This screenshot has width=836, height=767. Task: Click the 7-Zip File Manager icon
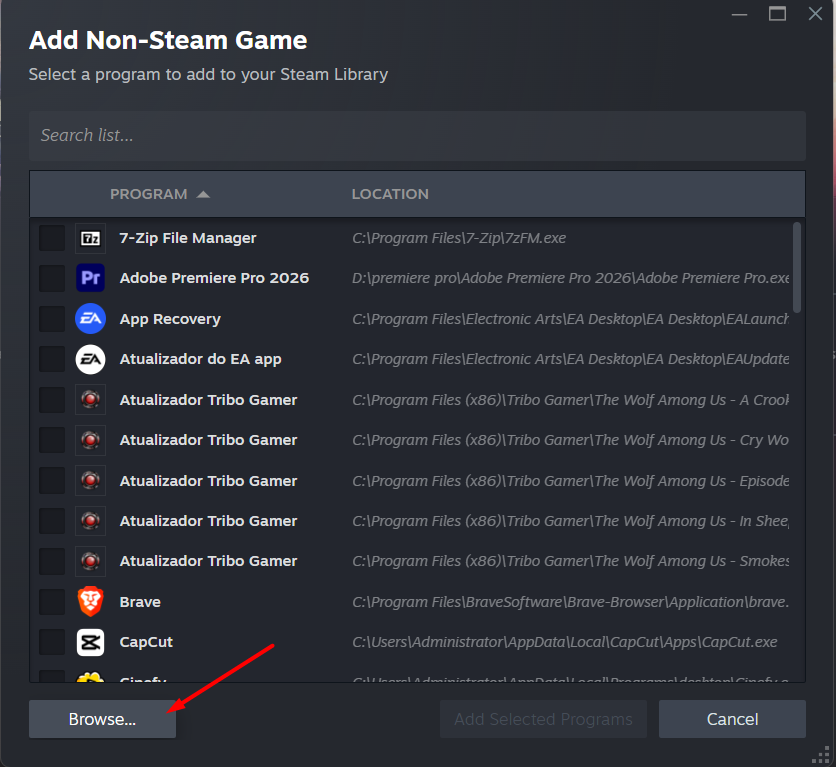(x=90, y=238)
